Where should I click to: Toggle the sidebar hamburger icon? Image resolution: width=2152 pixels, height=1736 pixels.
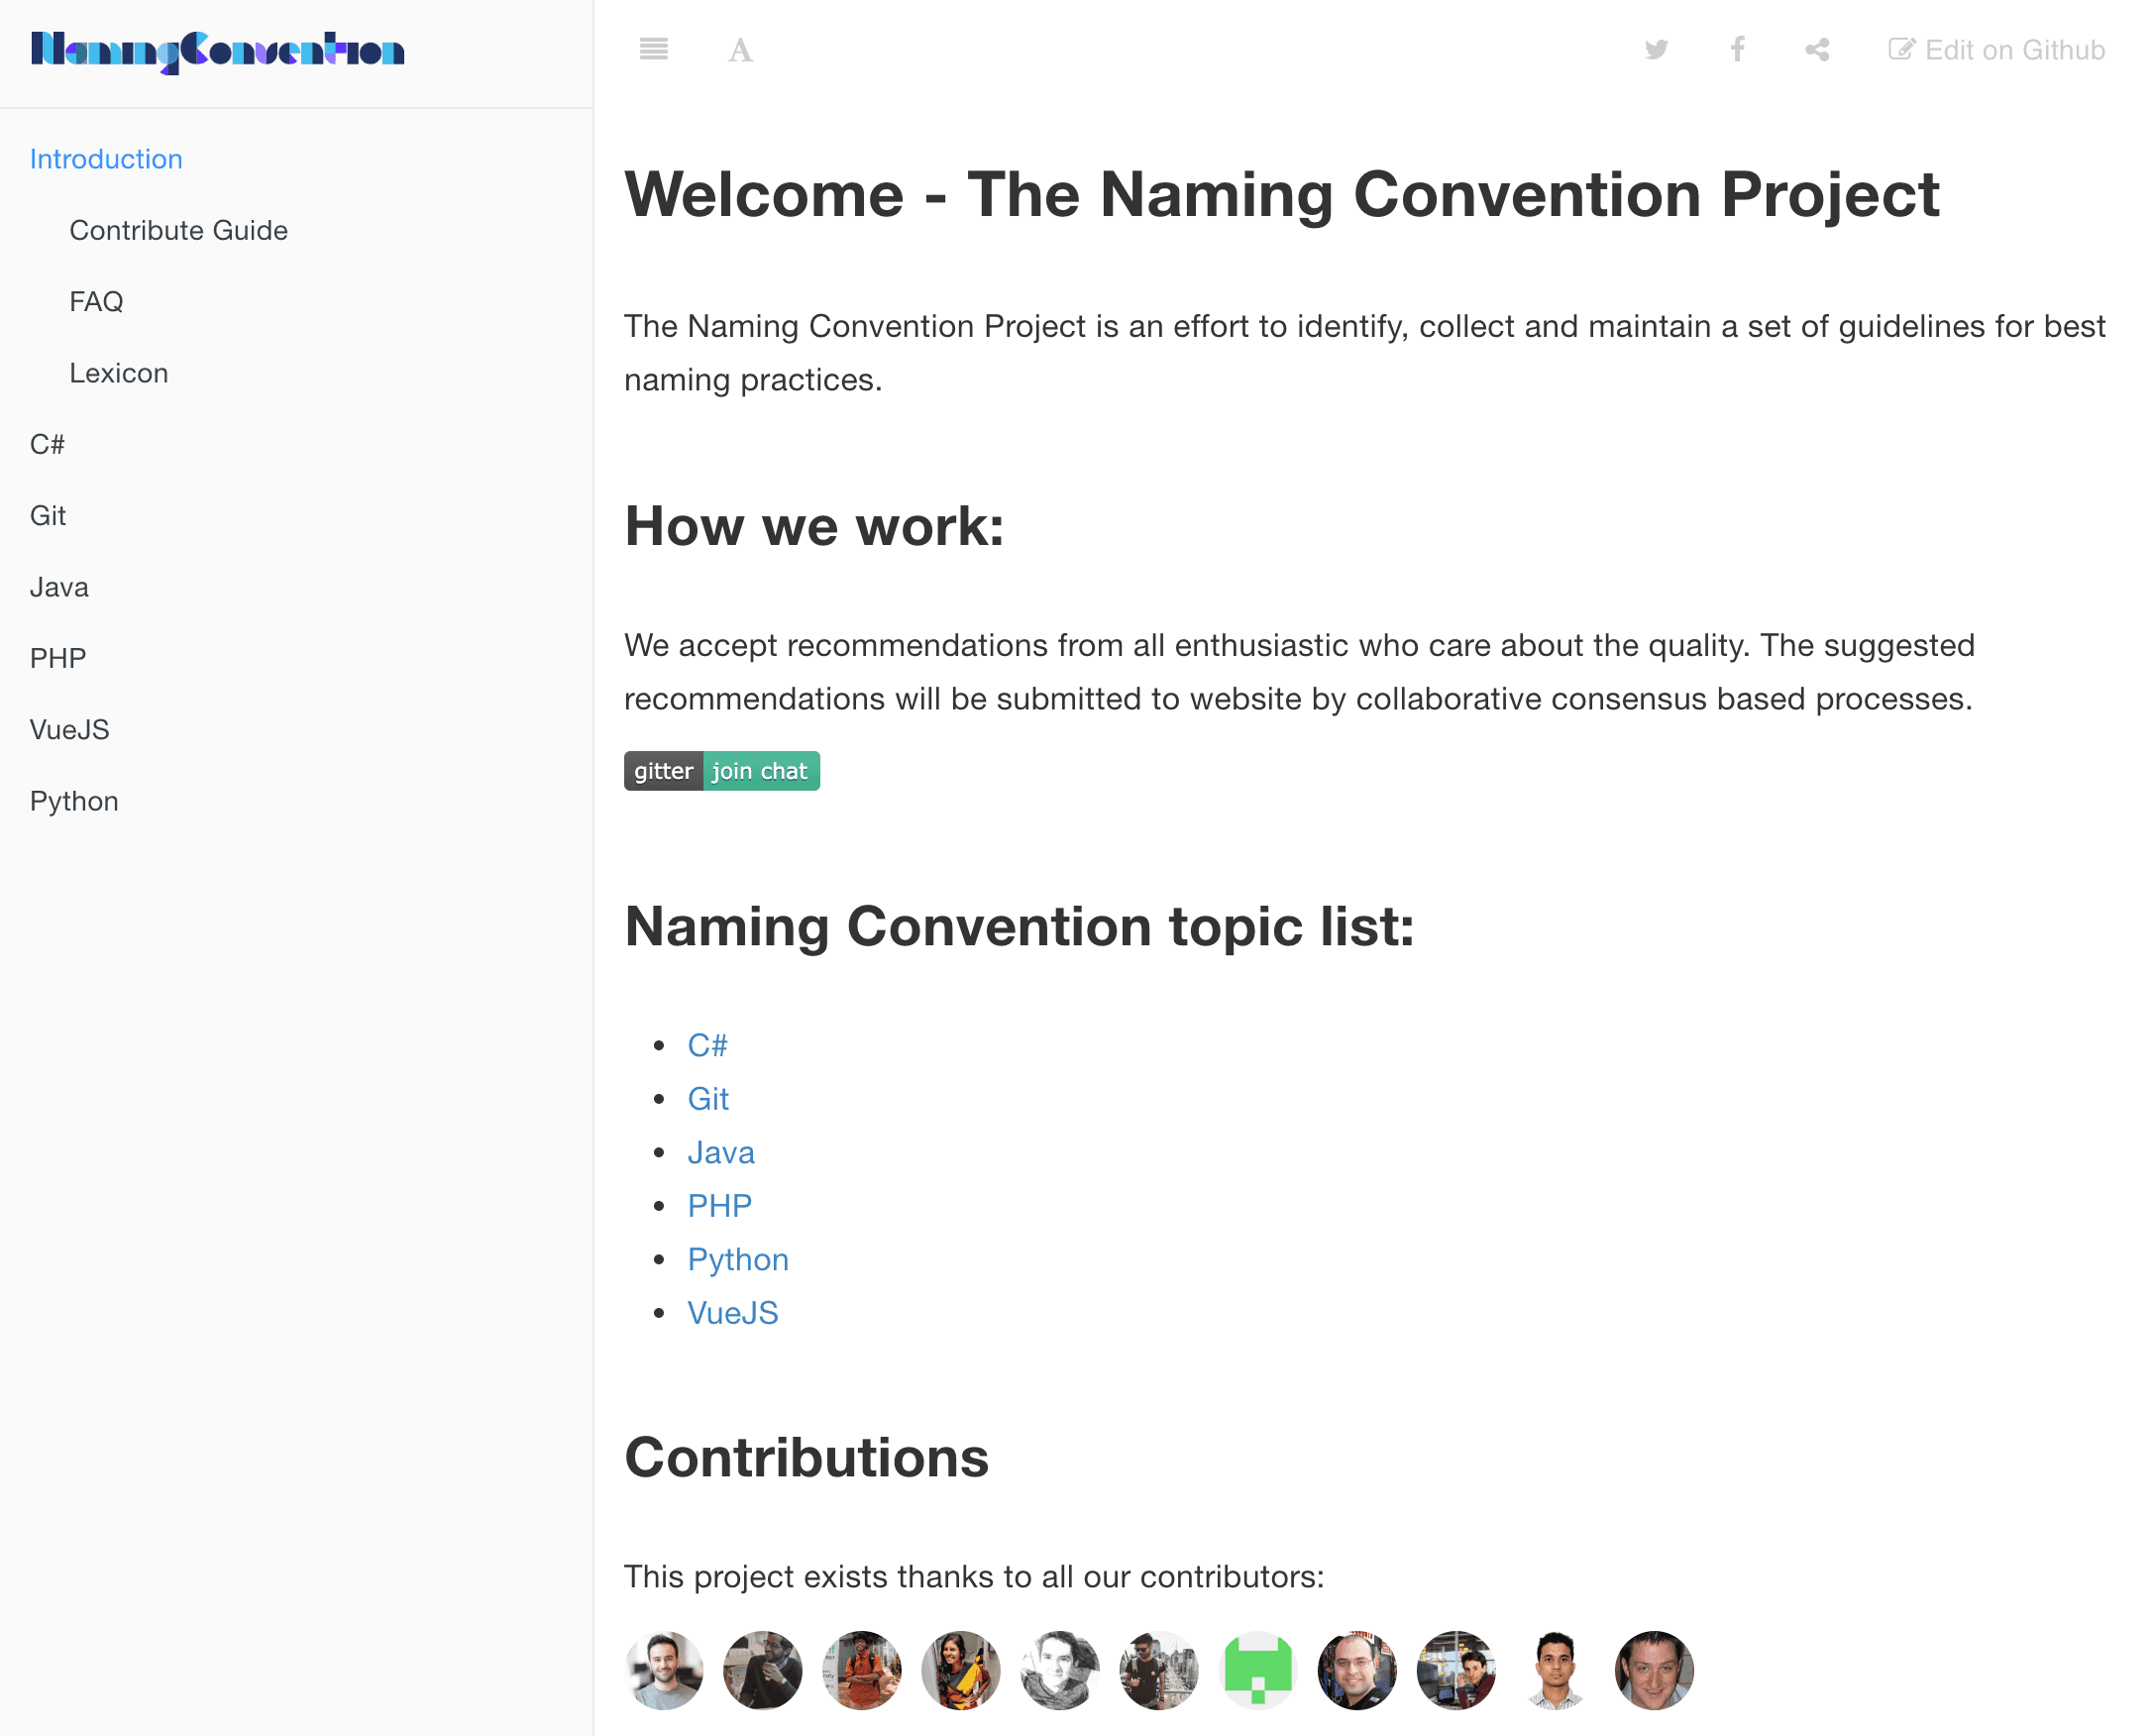tap(653, 49)
